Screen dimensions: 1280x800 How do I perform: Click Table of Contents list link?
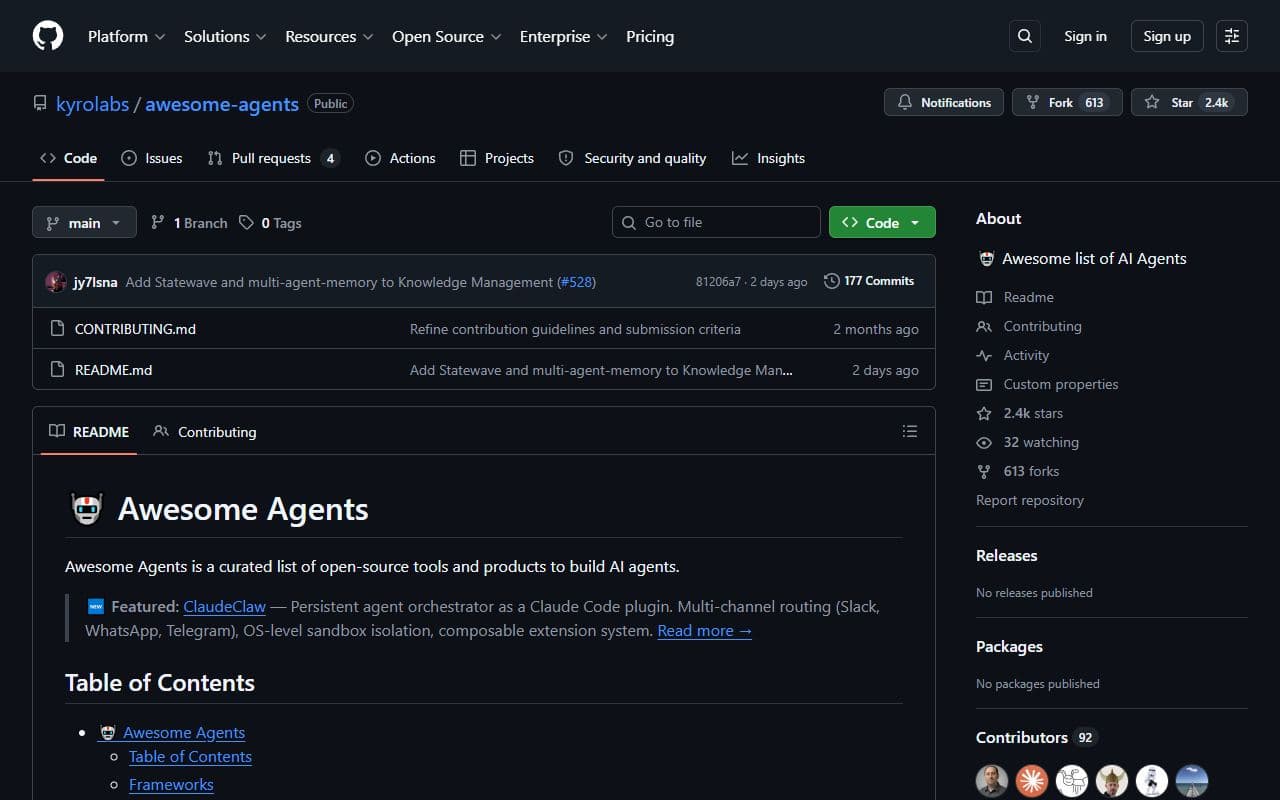pos(190,757)
